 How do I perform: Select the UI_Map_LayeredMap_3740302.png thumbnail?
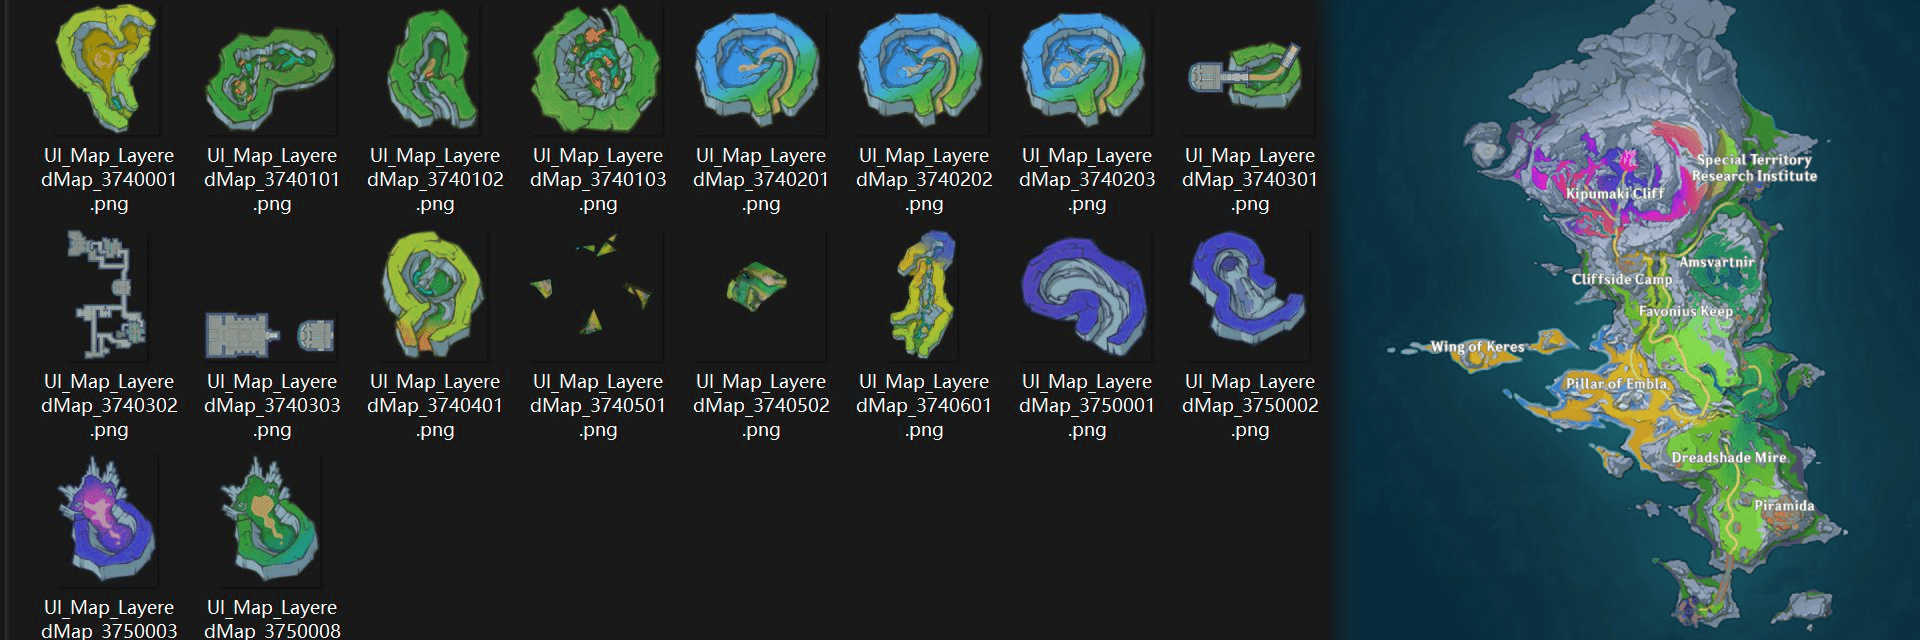click(x=109, y=295)
